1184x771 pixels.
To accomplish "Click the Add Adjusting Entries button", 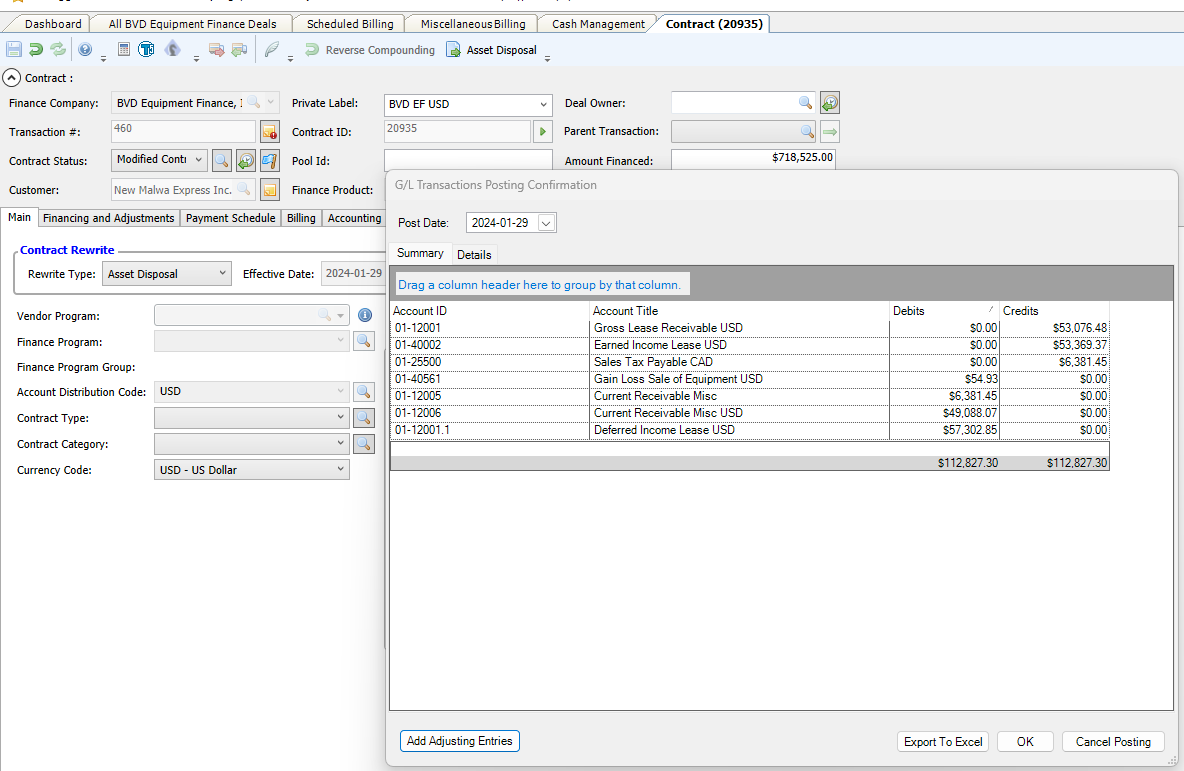I will (459, 741).
